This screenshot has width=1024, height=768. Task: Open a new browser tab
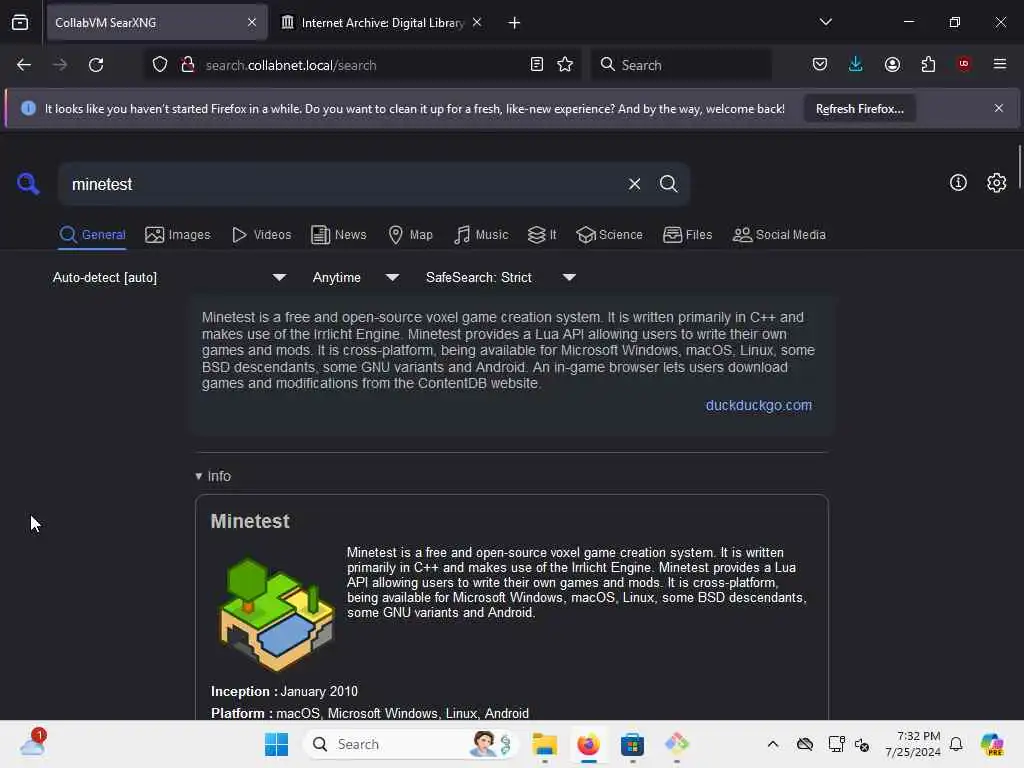click(x=514, y=23)
